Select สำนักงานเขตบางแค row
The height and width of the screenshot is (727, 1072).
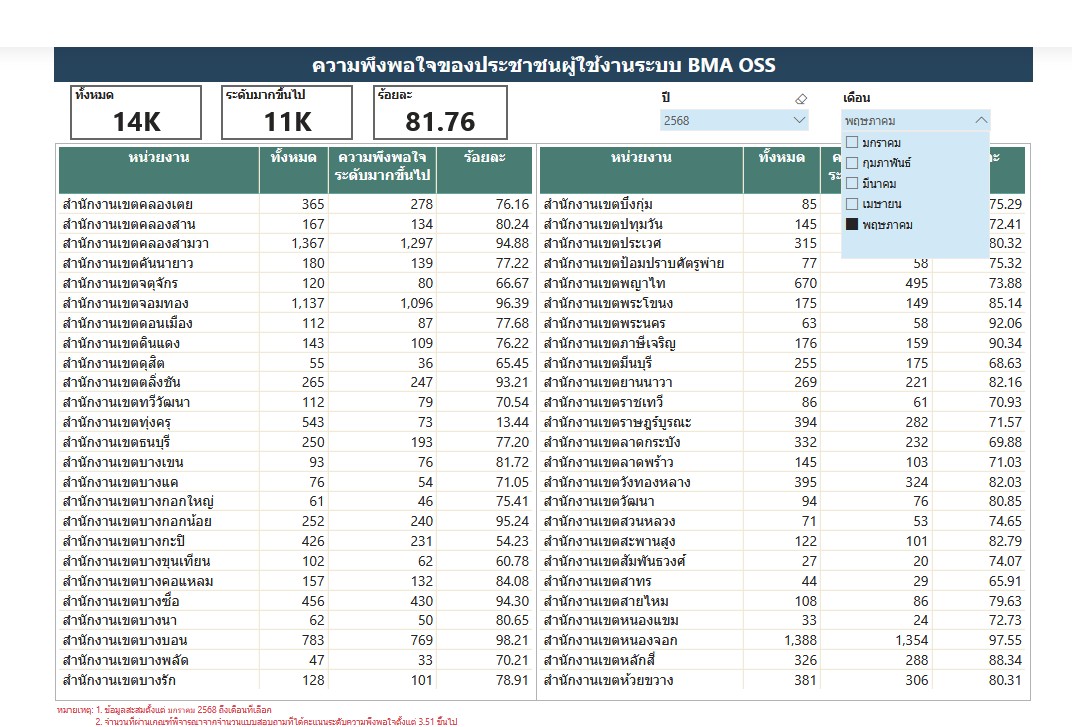tap(295, 481)
